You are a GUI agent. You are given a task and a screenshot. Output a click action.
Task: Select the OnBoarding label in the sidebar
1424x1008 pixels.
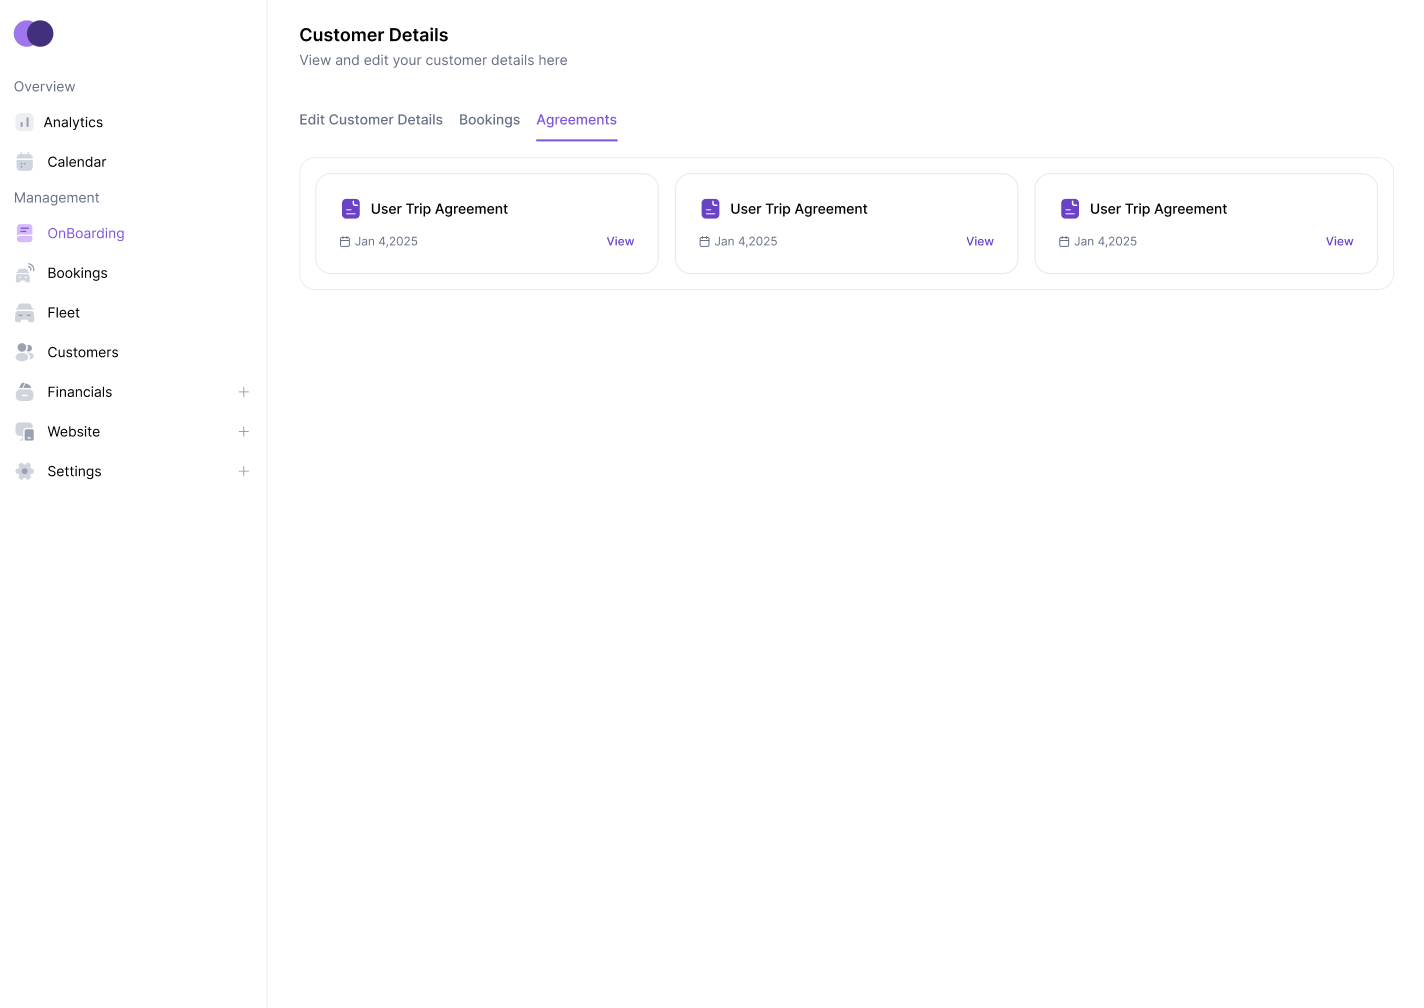click(86, 233)
